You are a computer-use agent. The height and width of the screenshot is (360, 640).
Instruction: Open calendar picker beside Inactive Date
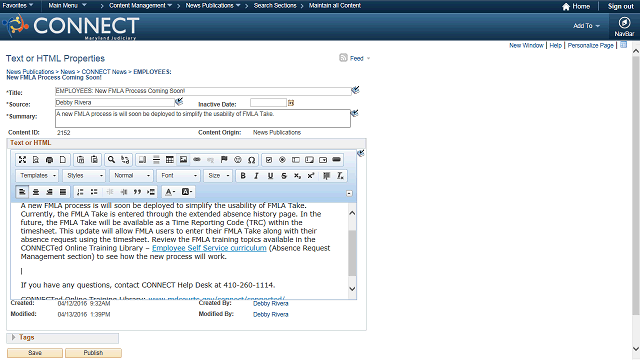pos(291,103)
